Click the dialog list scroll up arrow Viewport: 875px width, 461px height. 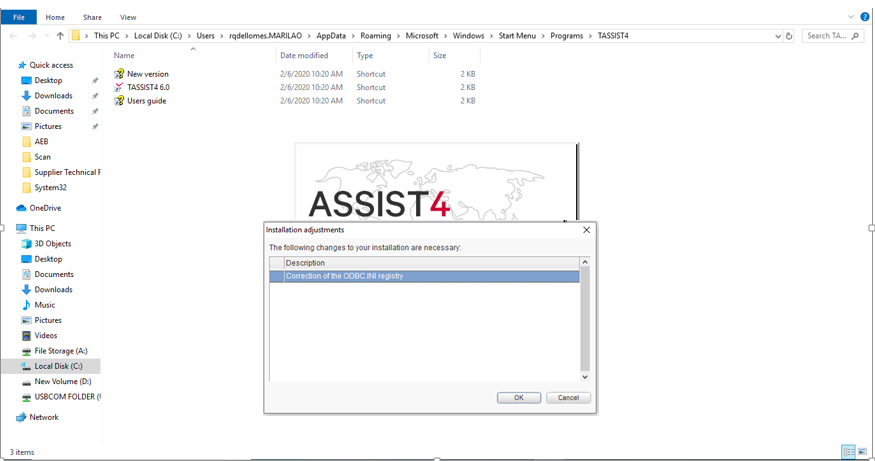[585, 262]
